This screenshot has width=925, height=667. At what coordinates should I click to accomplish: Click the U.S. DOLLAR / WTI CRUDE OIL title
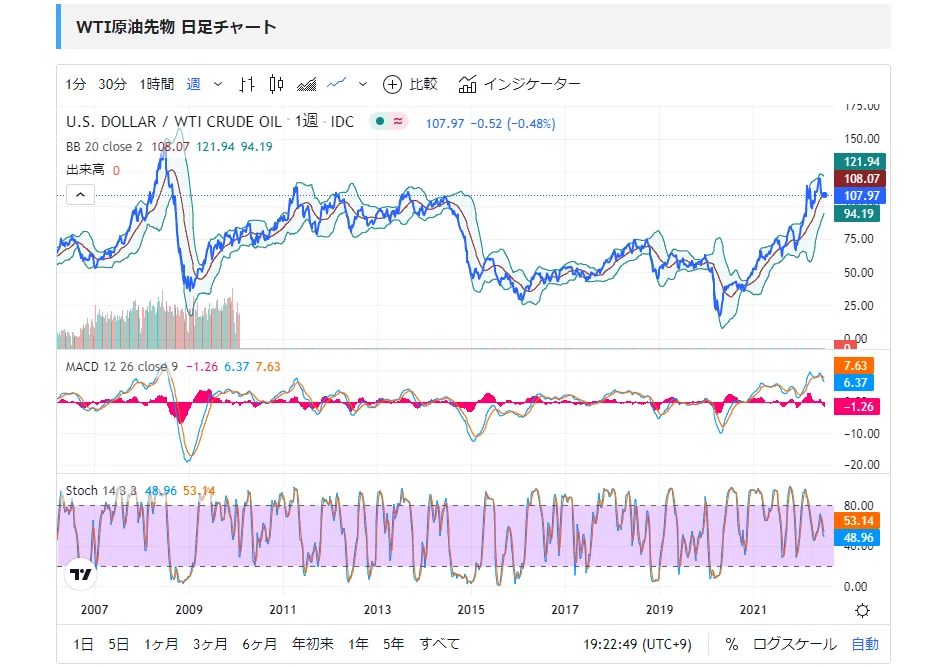(173, 121)
